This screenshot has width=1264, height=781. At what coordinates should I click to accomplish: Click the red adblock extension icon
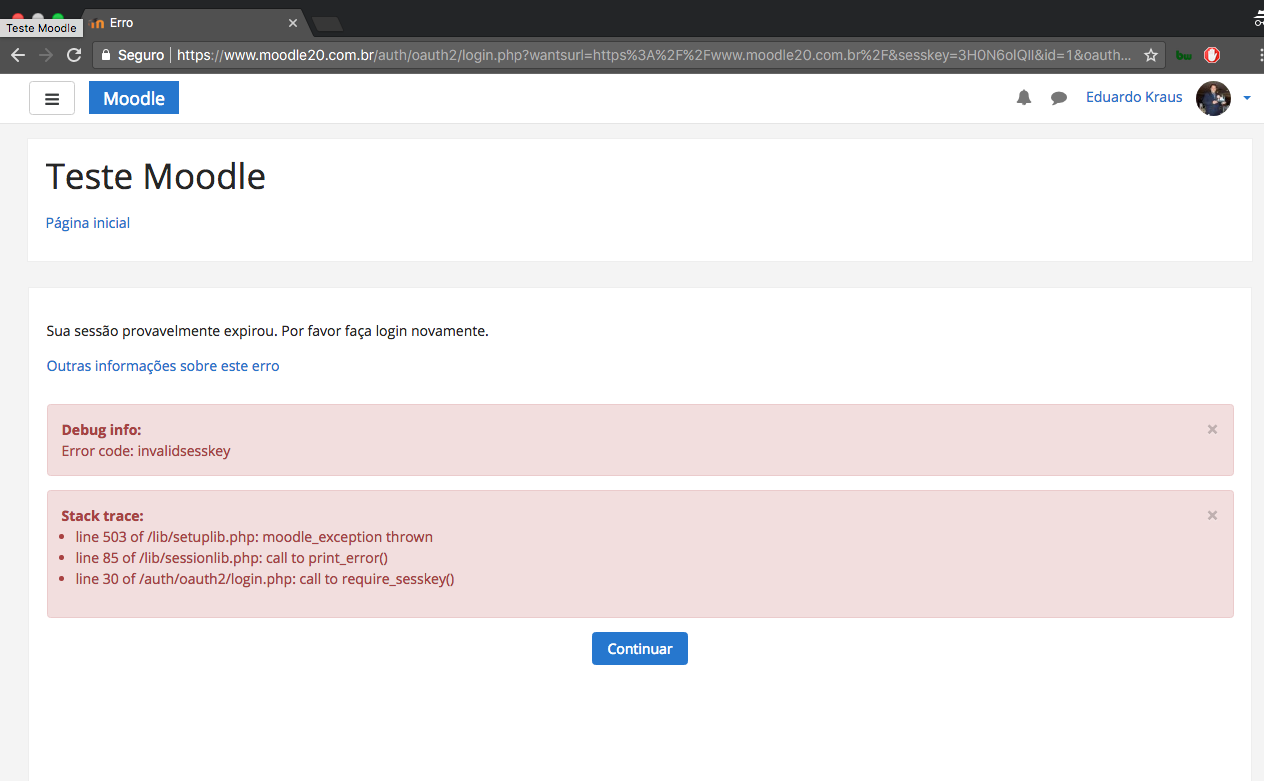click(1212, 55)
